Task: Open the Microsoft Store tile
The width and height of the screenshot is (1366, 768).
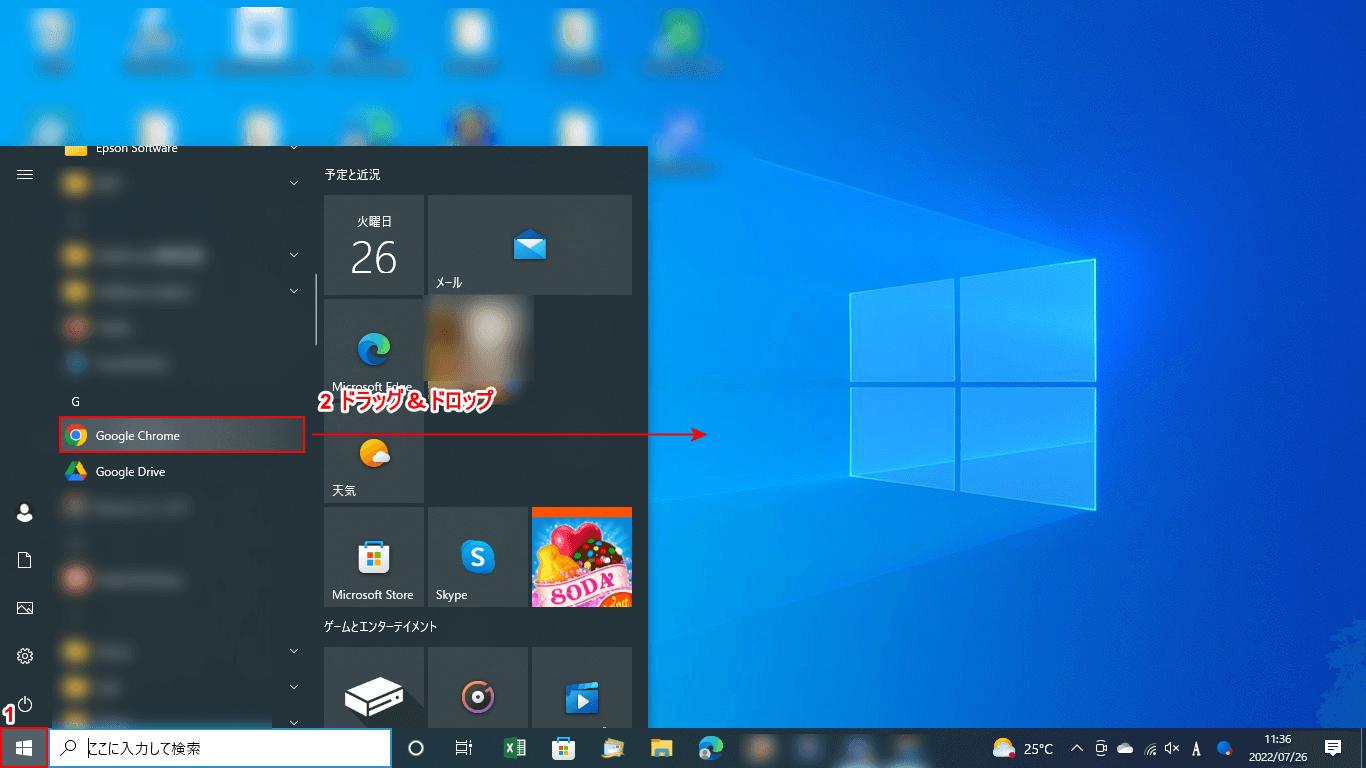Action: point(374,557)
